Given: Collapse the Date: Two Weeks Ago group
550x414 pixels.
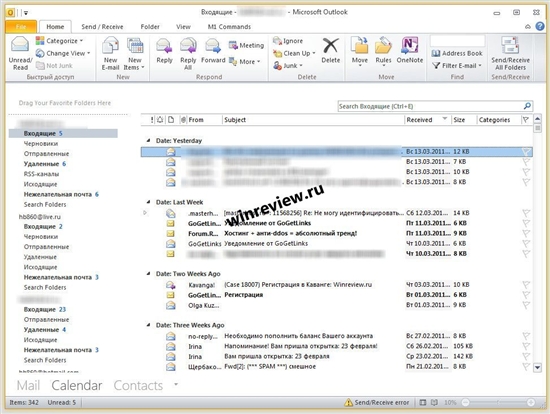Looking at the screenshot, I should pos(148,274).
